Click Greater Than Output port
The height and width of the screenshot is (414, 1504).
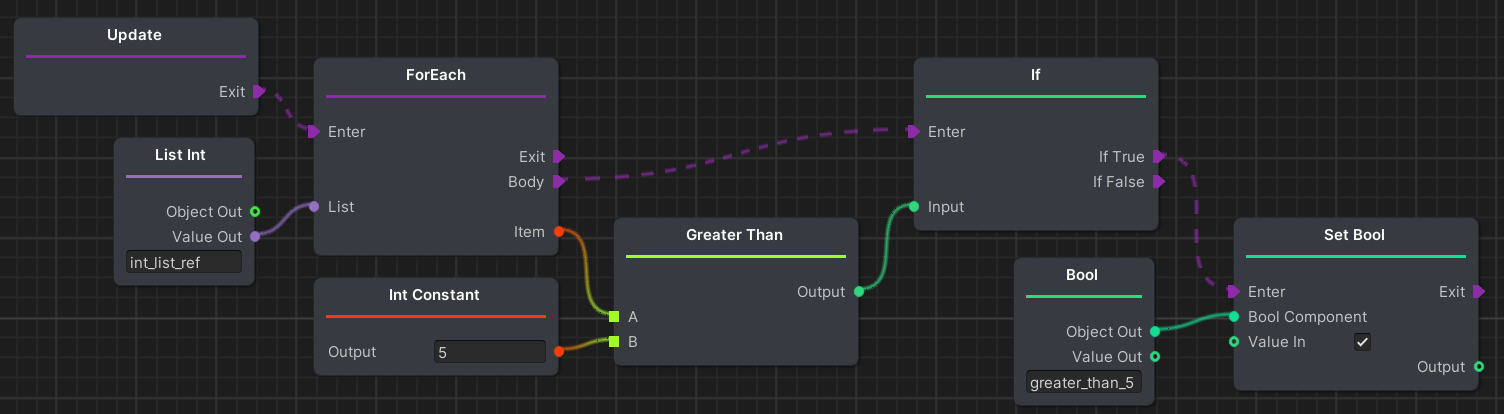[858, 291]
